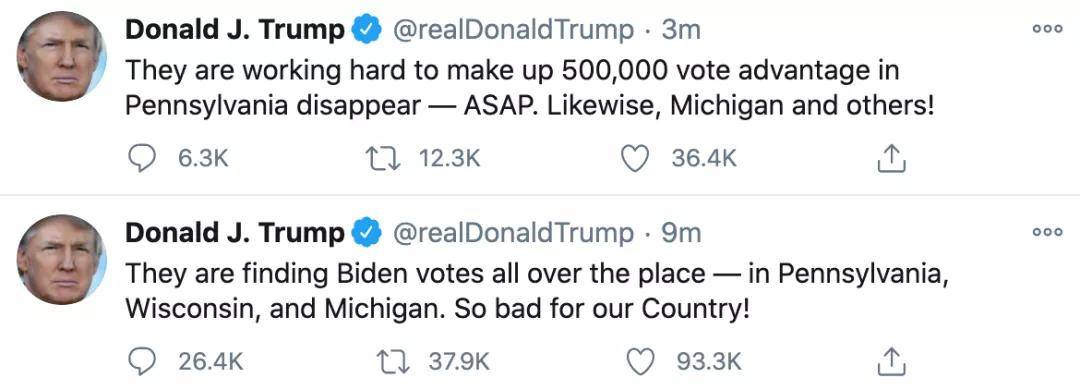Retweet the tweet with 37.9K retweets

tap(393, 362)
